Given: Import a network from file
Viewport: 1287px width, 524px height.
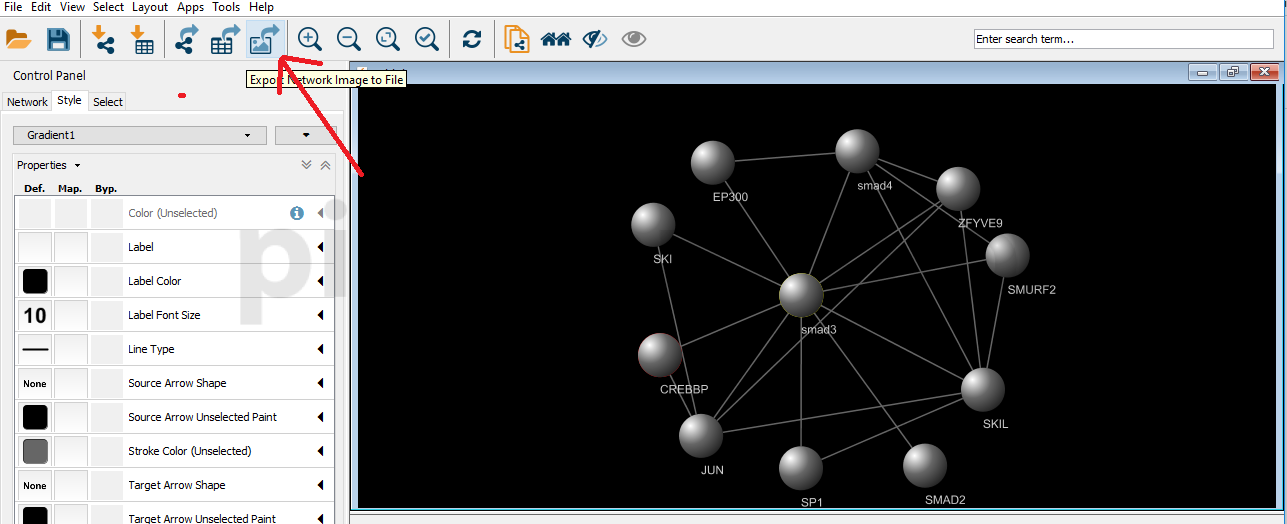Looking at the screenshot, I should click(103, 39).
